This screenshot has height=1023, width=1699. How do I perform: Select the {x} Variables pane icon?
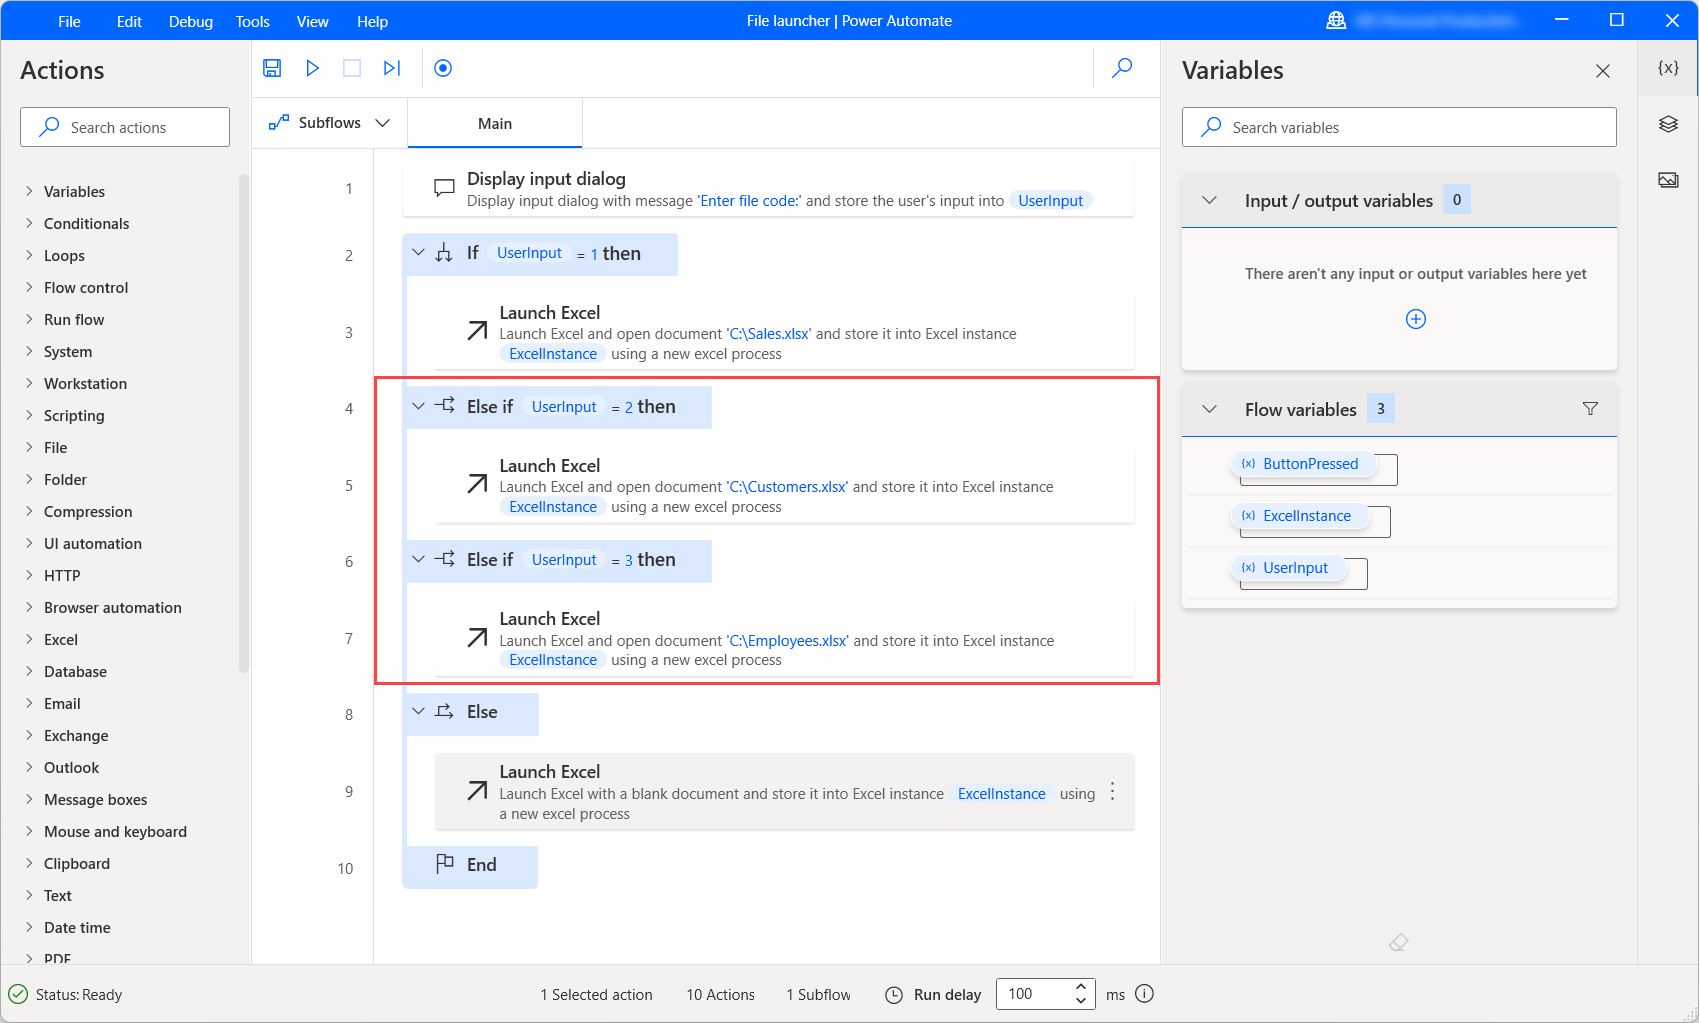pos(1667,68)
